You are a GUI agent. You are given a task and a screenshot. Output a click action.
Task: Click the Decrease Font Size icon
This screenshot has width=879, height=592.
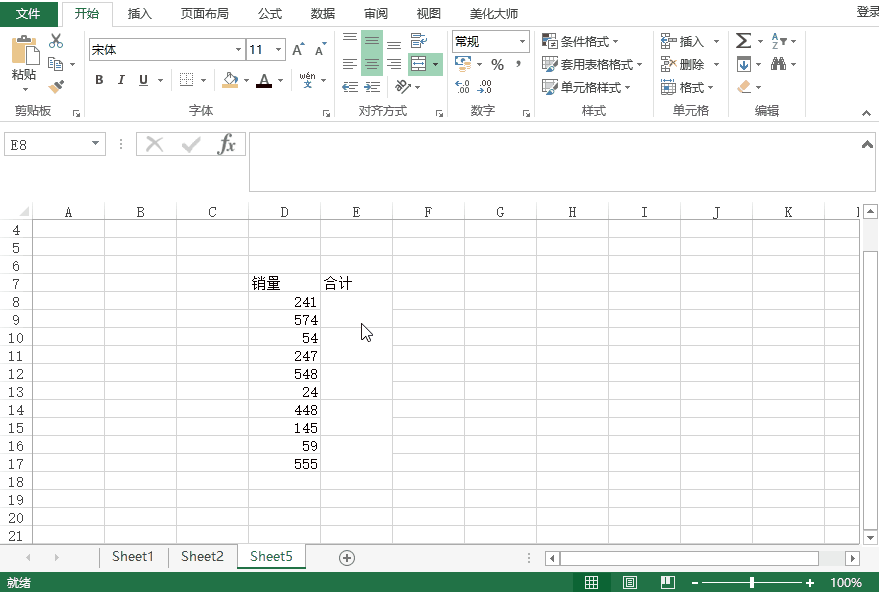pyautogui.click(x=320, y=49)
